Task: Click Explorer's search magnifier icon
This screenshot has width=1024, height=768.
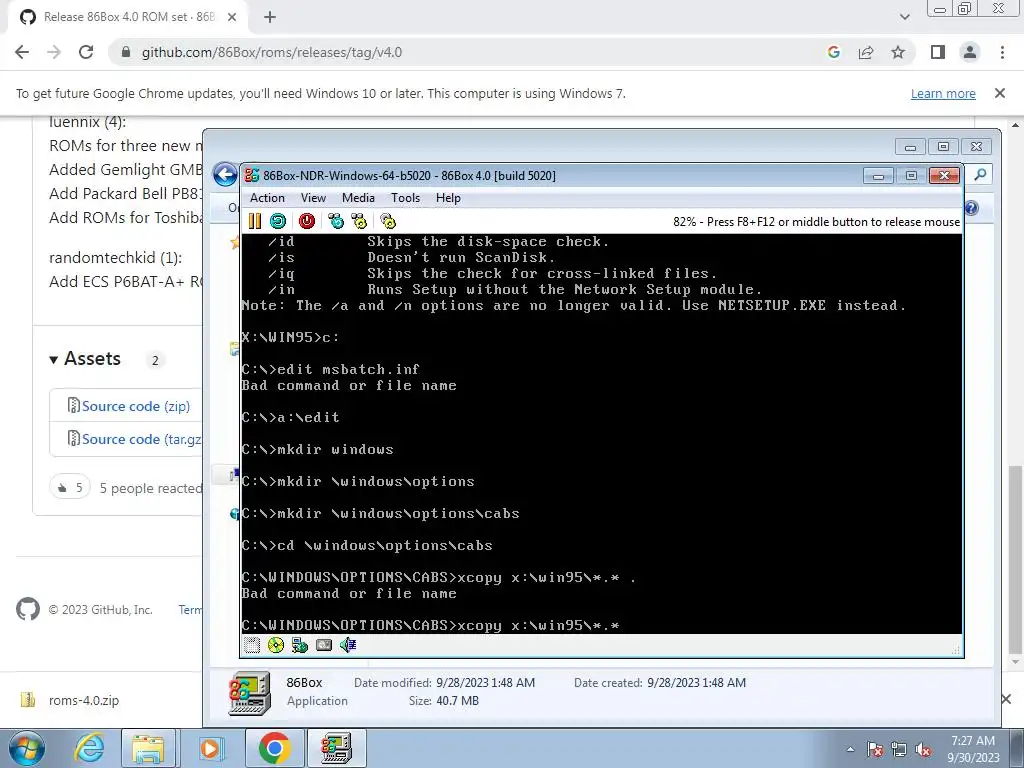Action: 980,174
